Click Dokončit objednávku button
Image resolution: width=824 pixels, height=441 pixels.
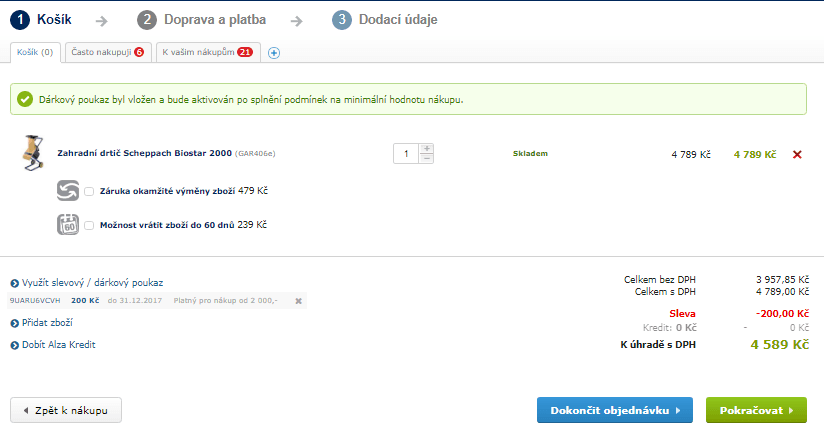[x=615, y=410]
